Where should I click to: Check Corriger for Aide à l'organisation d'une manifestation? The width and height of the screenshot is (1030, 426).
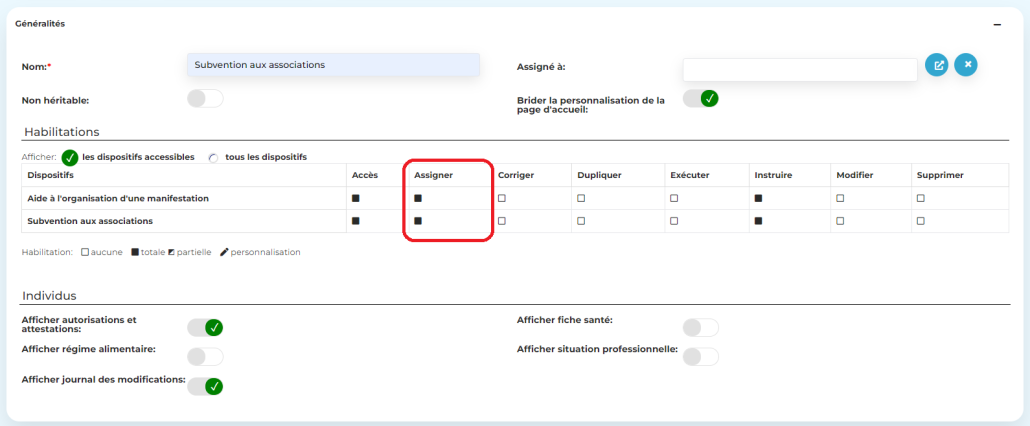click(502, 198)
